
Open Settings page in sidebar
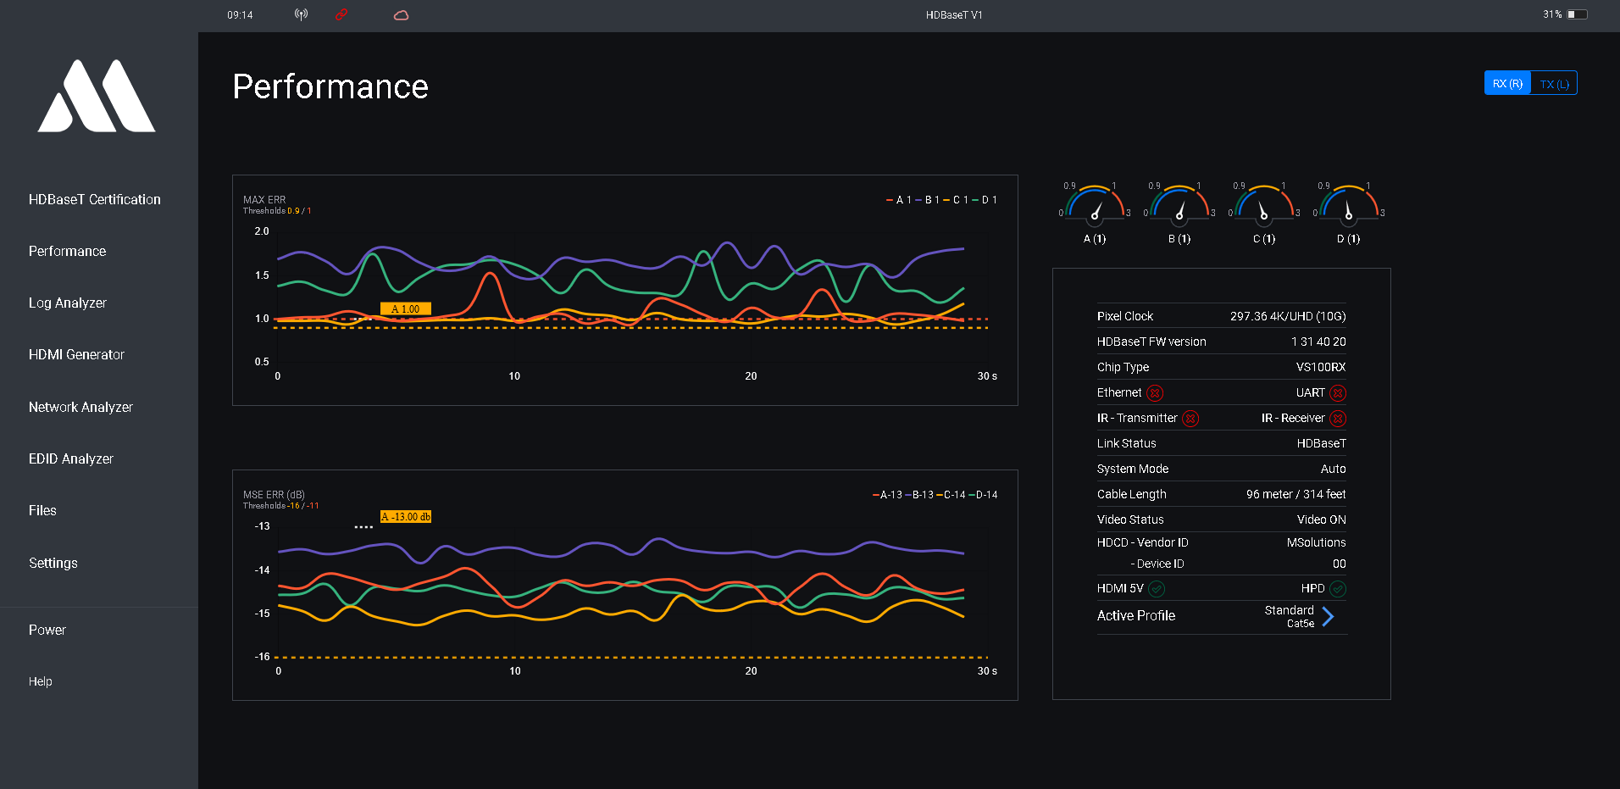point(53,564)
